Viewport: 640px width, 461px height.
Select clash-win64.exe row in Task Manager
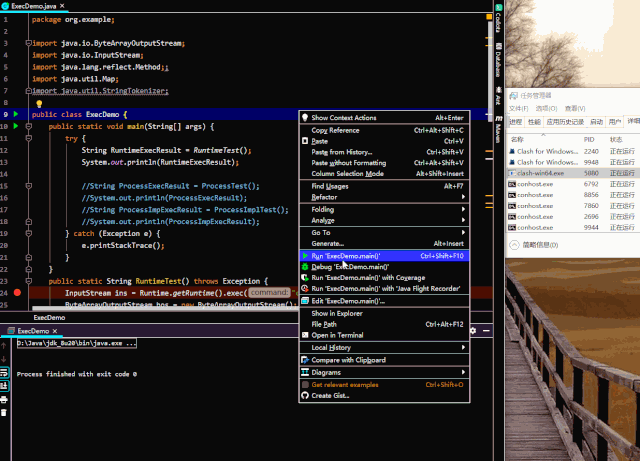coord(573,173)
